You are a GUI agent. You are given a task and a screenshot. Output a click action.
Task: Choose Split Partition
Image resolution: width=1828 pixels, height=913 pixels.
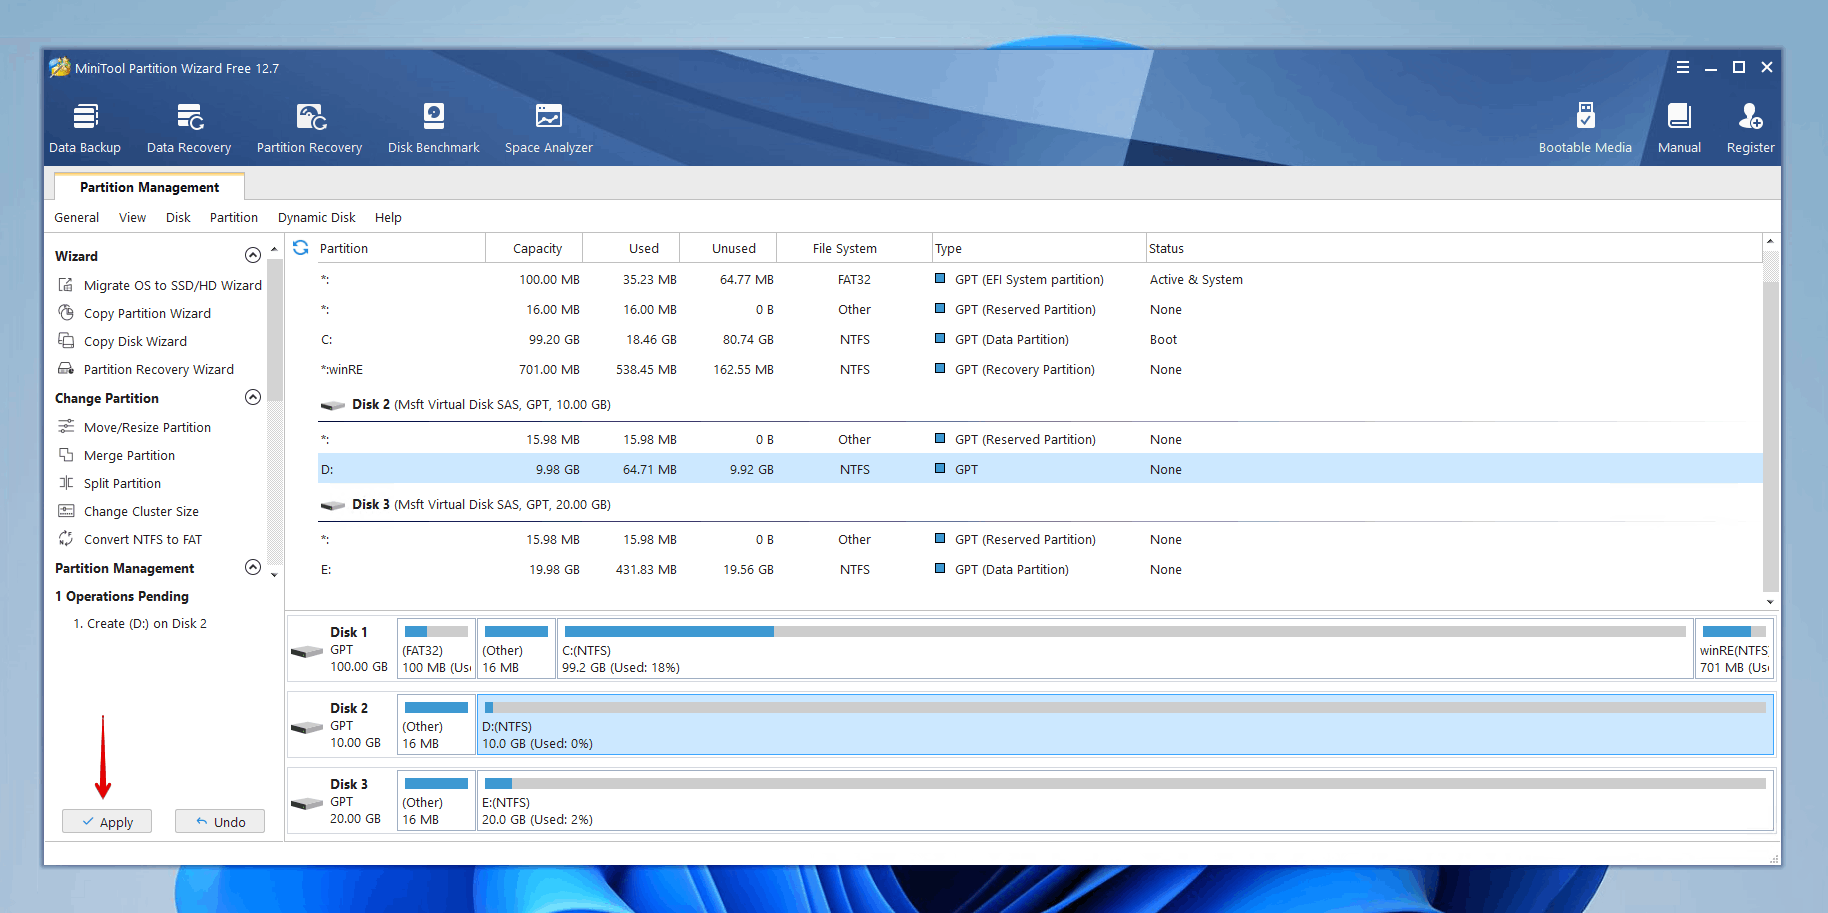(110, 483)
